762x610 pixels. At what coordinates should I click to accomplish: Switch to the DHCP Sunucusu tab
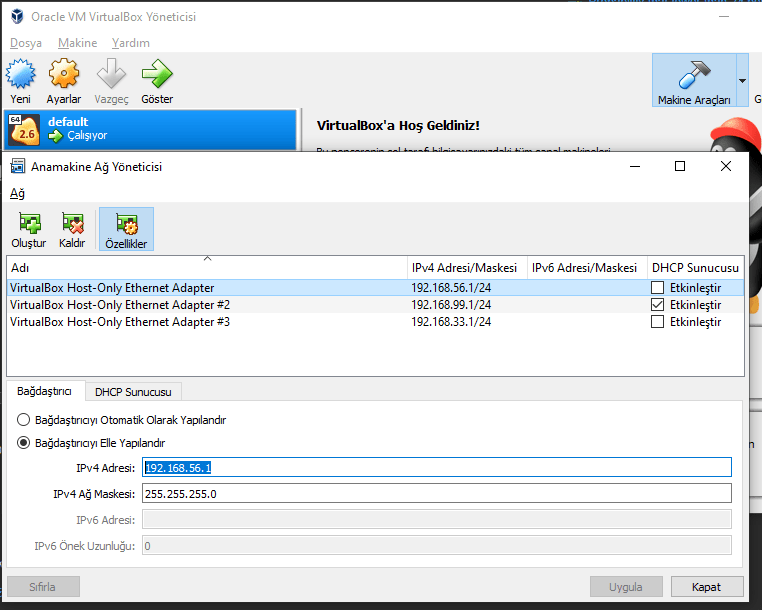pos(133,392)
